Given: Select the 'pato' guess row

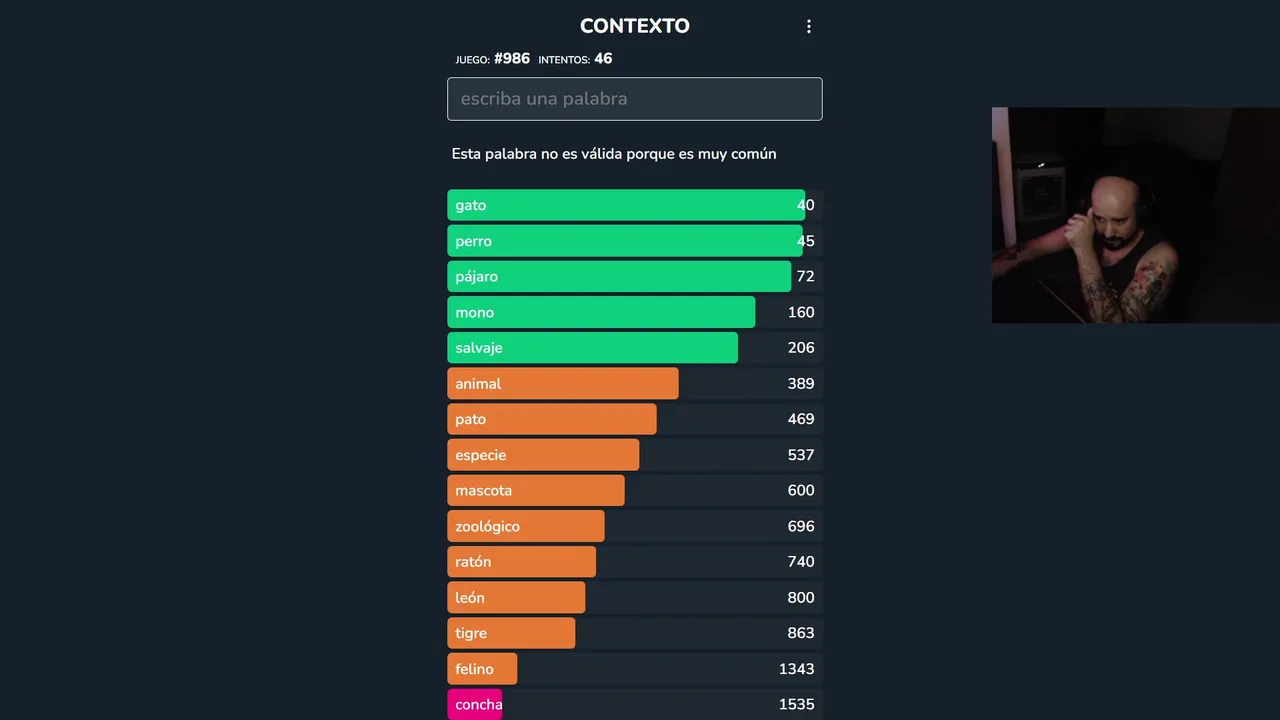Looking at the screenshot, I should pos(634,419).
